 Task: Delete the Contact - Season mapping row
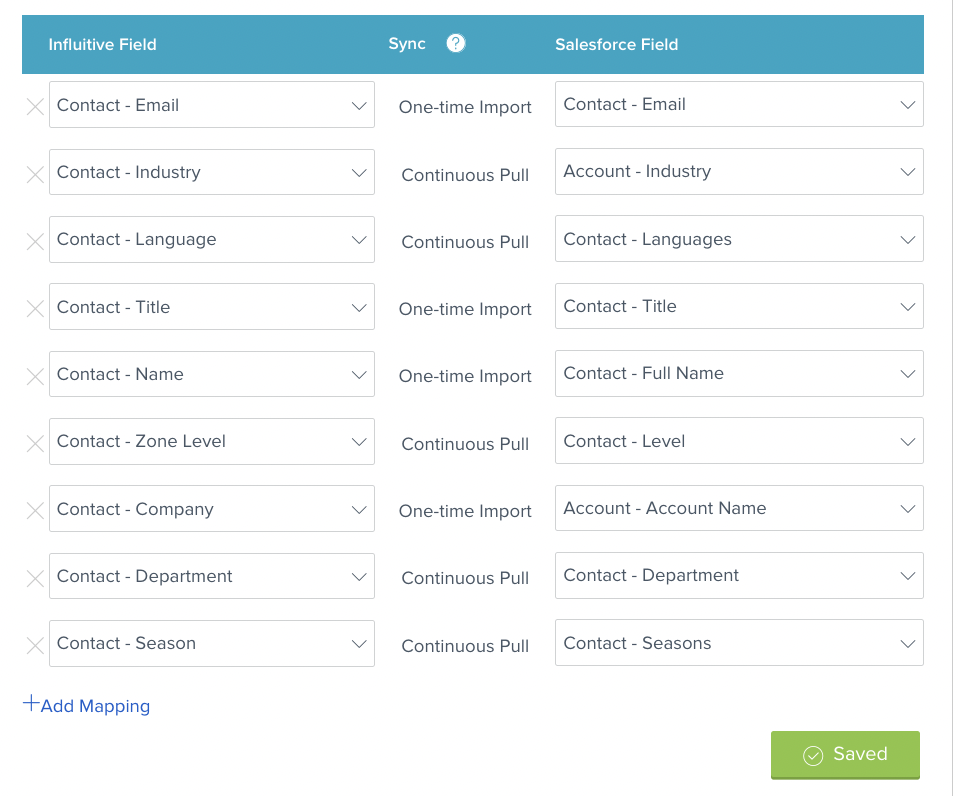point(35,645)
